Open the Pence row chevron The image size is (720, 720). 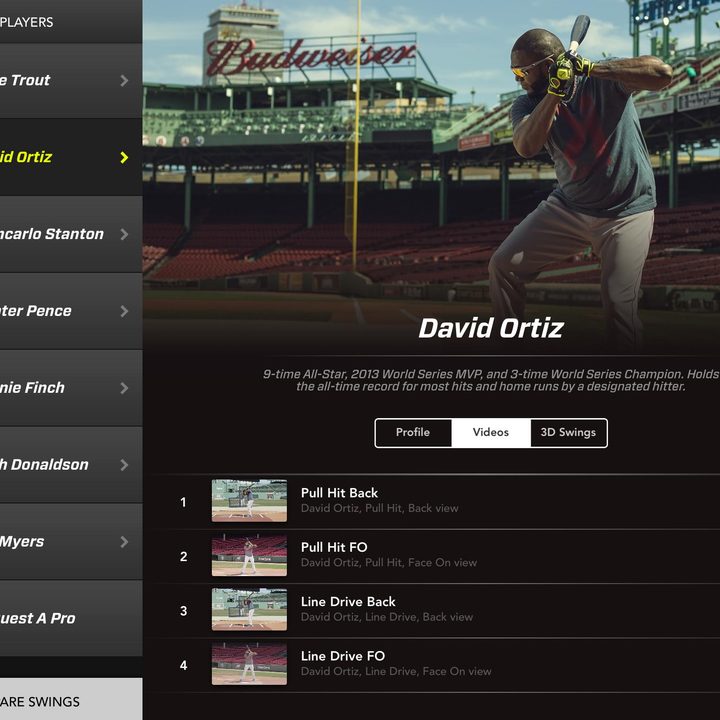[124, 311]
